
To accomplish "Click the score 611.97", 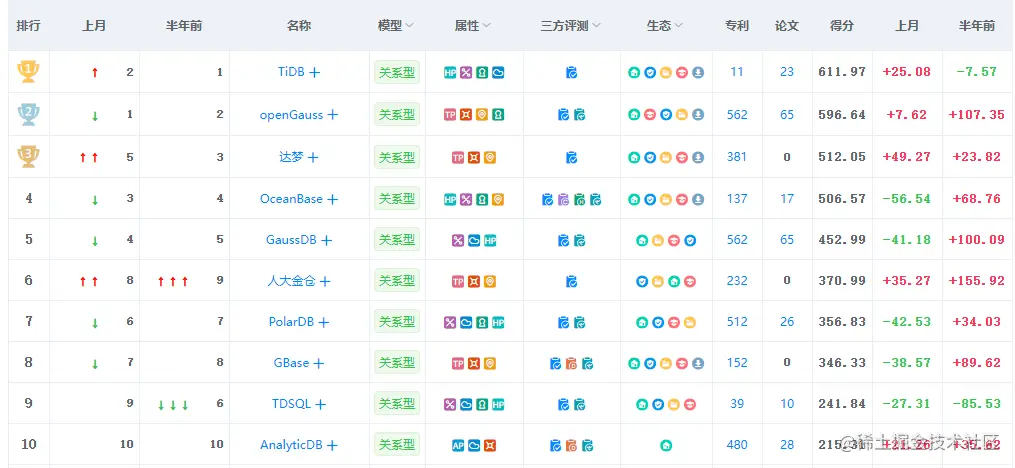I will 842,72.
